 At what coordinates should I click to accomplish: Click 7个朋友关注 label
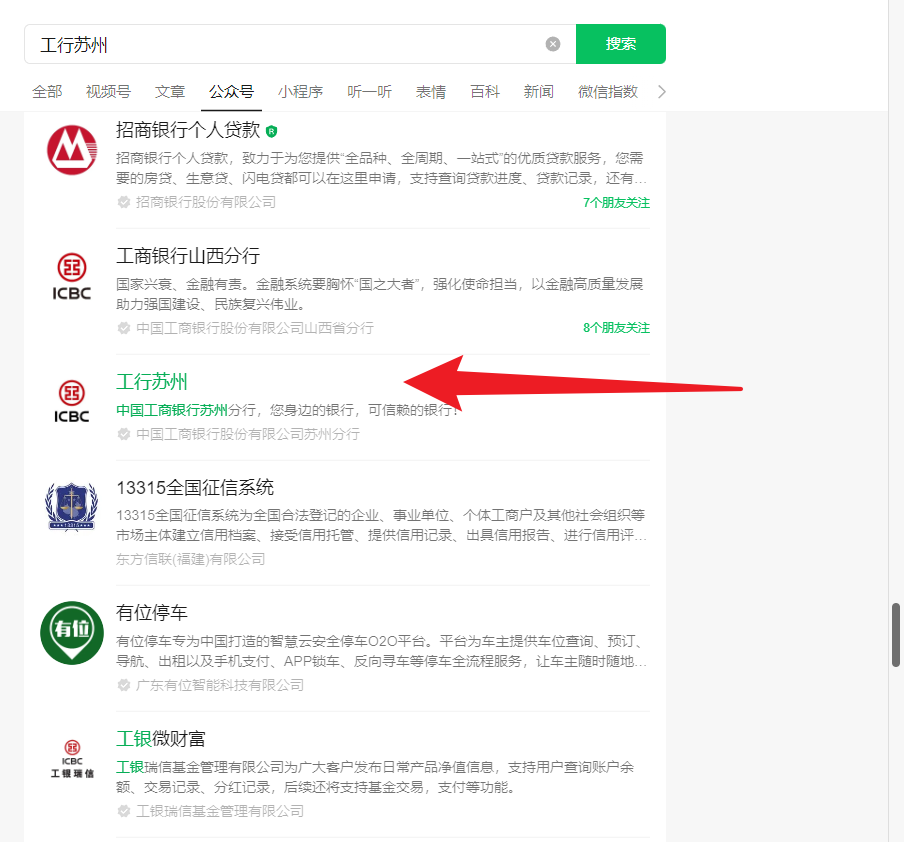coord(616,202)
